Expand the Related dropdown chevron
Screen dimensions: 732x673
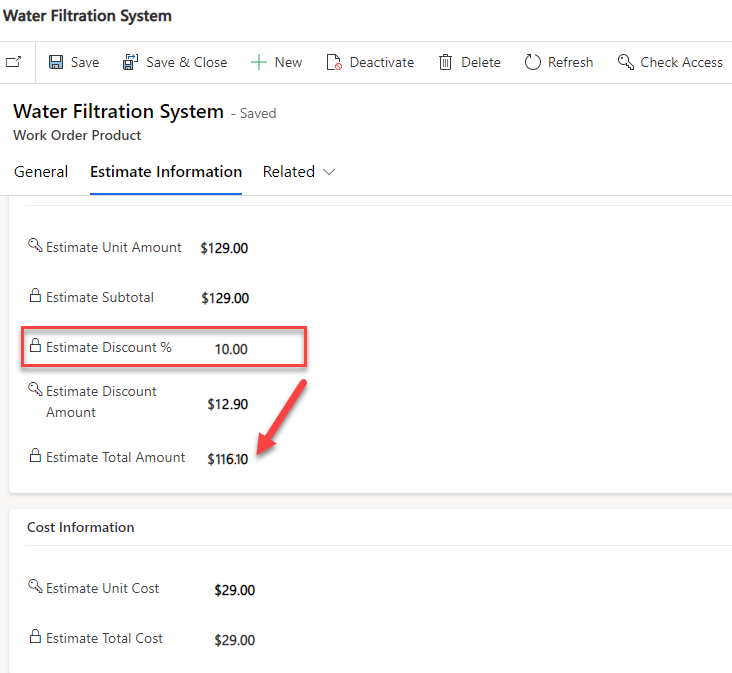point(329,172)
